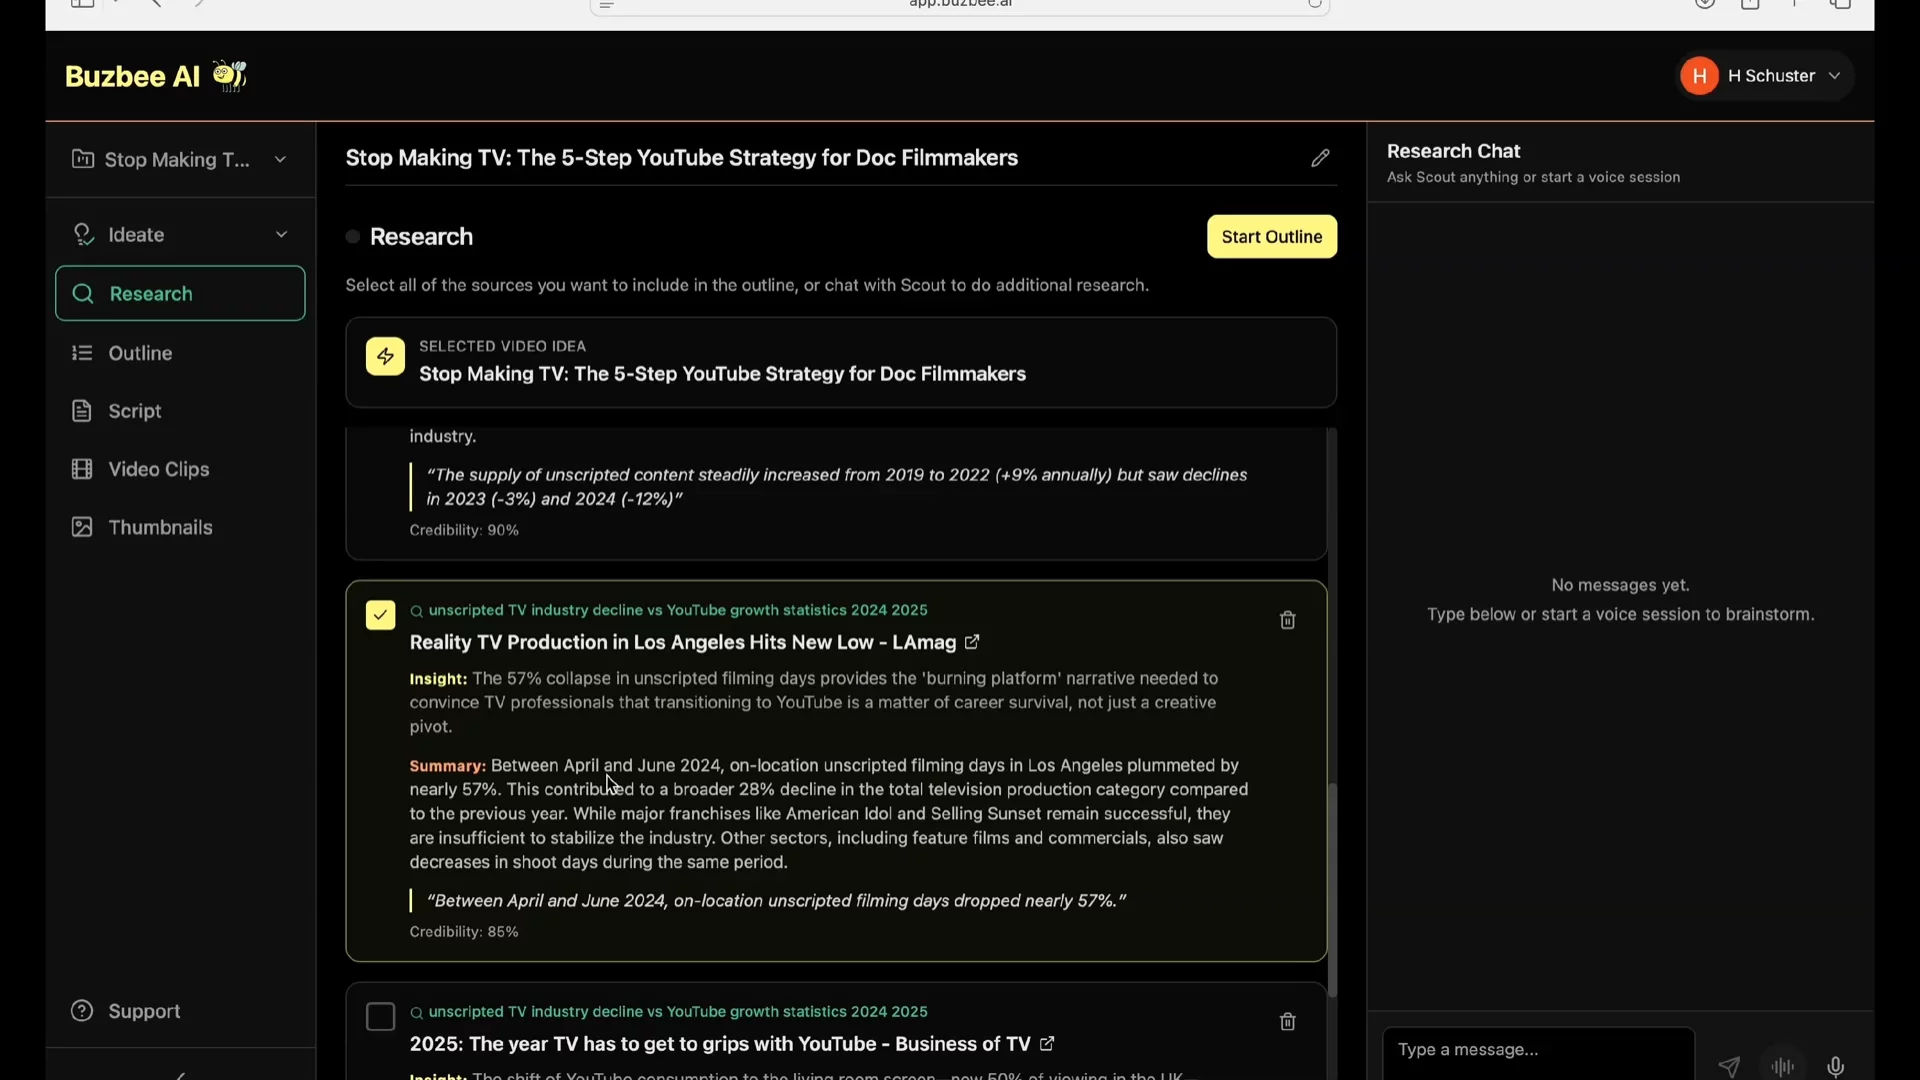Click the Support question mark icon
This screenshot has height=1080, width=1920.
pyautogui.click(x=82, y=1011)
